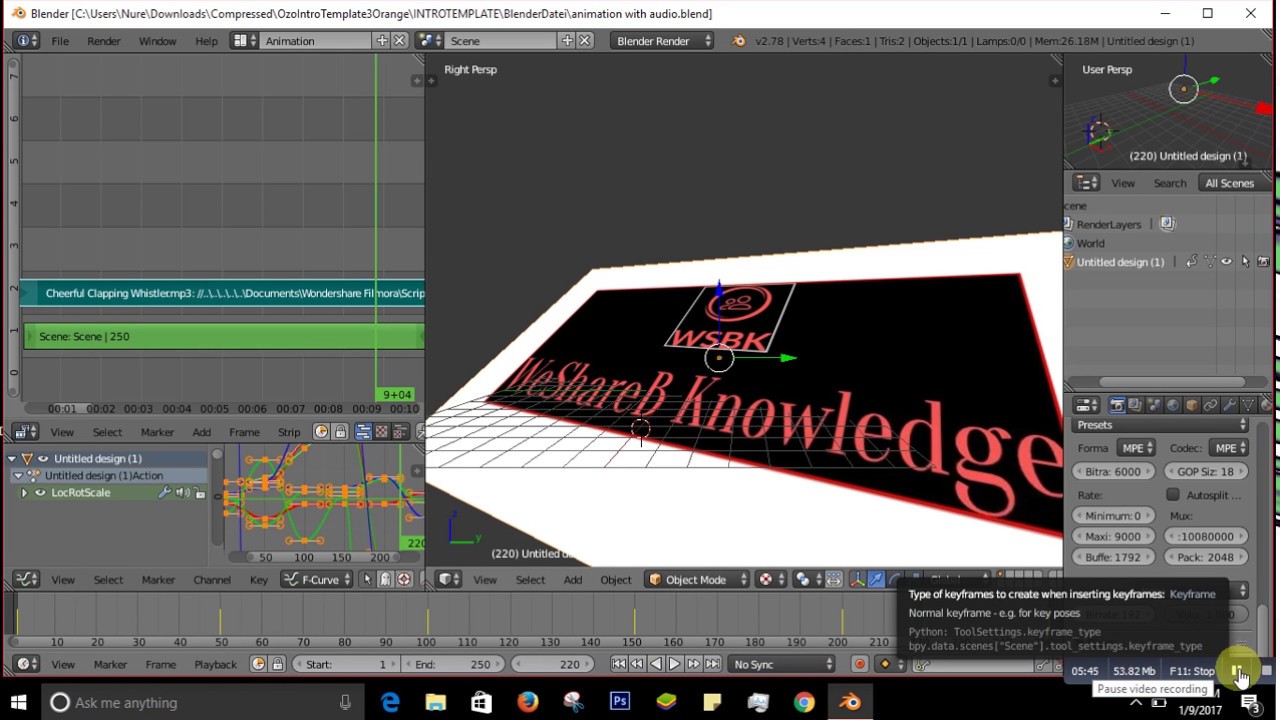Screen dimensions: 1280x720
Task: Toggle visibility eye of Untitled design (1) channel
Action: 43,458
